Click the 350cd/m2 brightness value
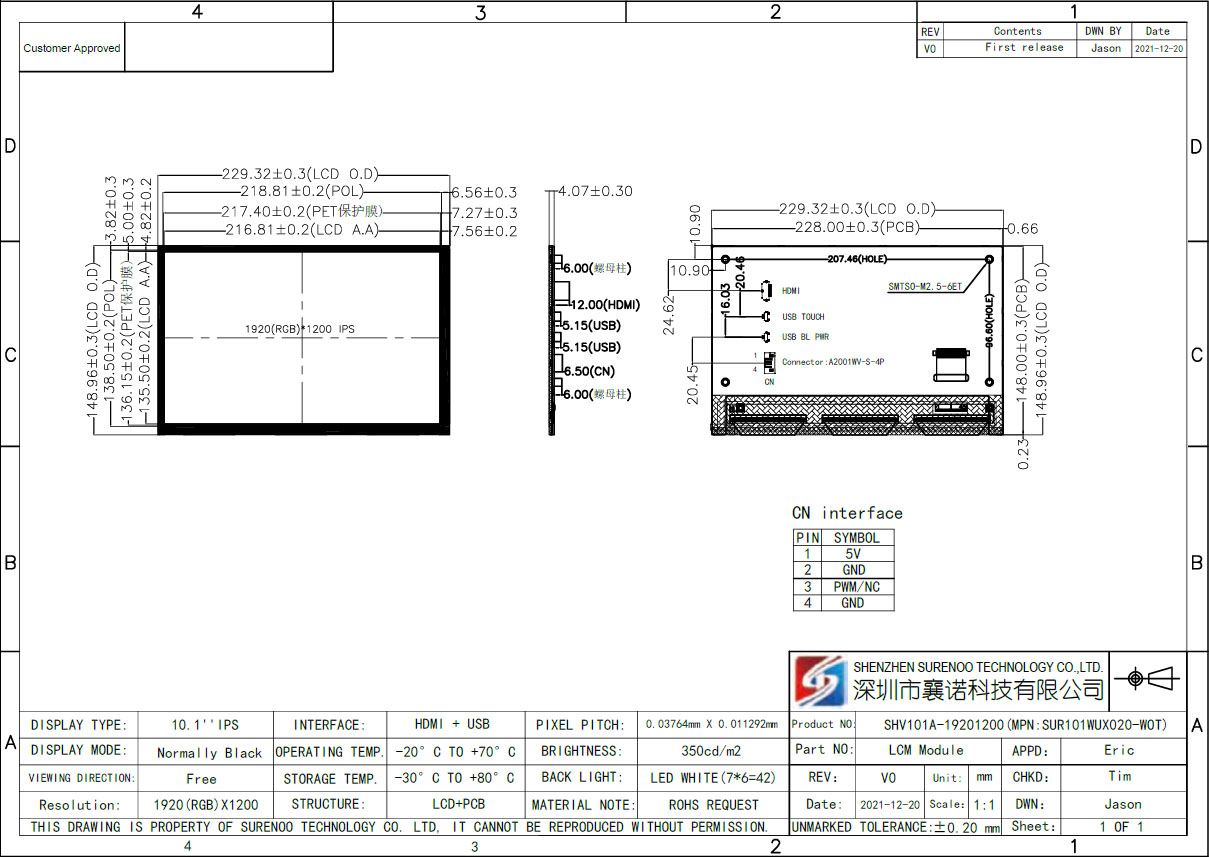1209x857 pixels. 712,751
